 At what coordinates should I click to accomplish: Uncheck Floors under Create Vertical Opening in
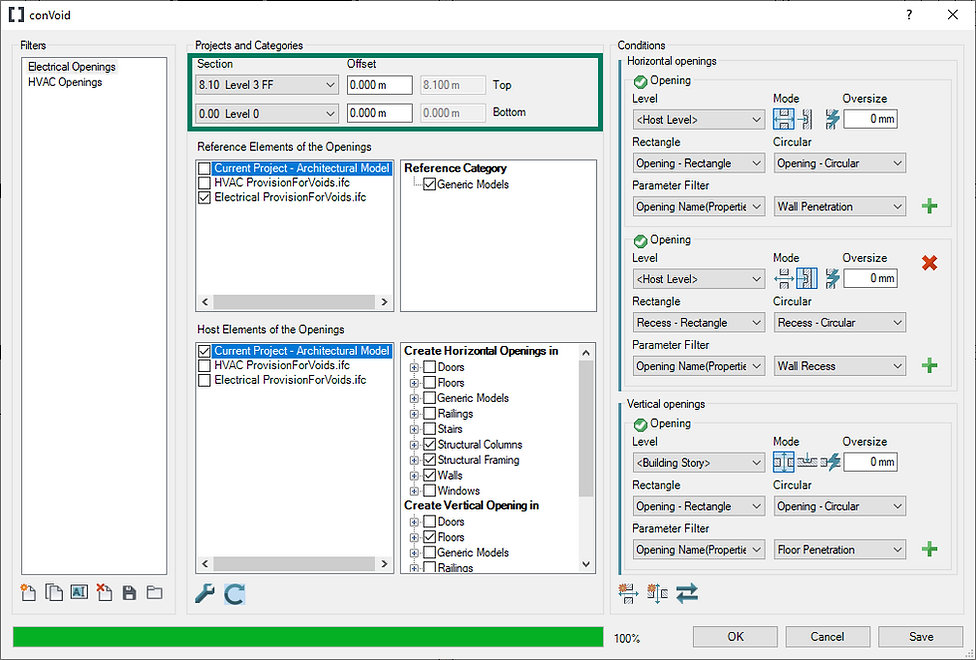click(x=429, y=537)
